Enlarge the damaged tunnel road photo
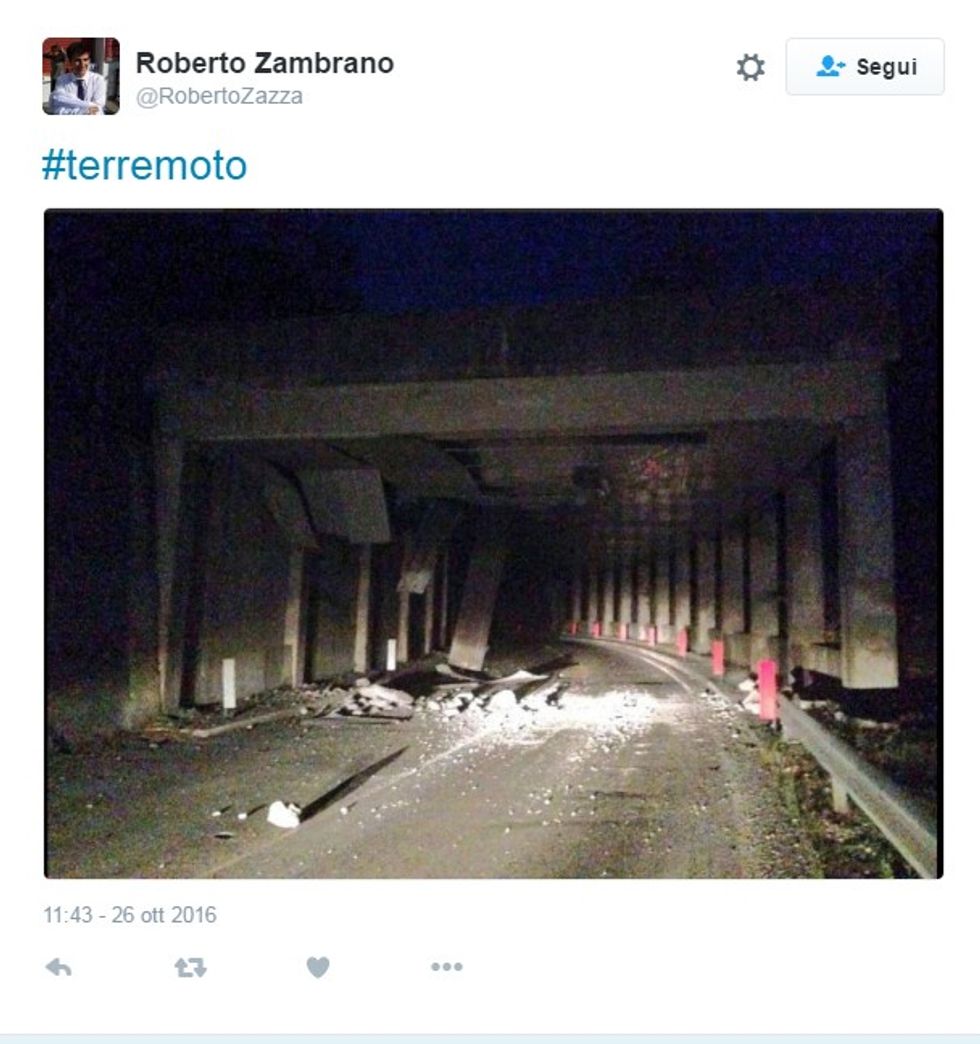 click(x=493, y=543)
